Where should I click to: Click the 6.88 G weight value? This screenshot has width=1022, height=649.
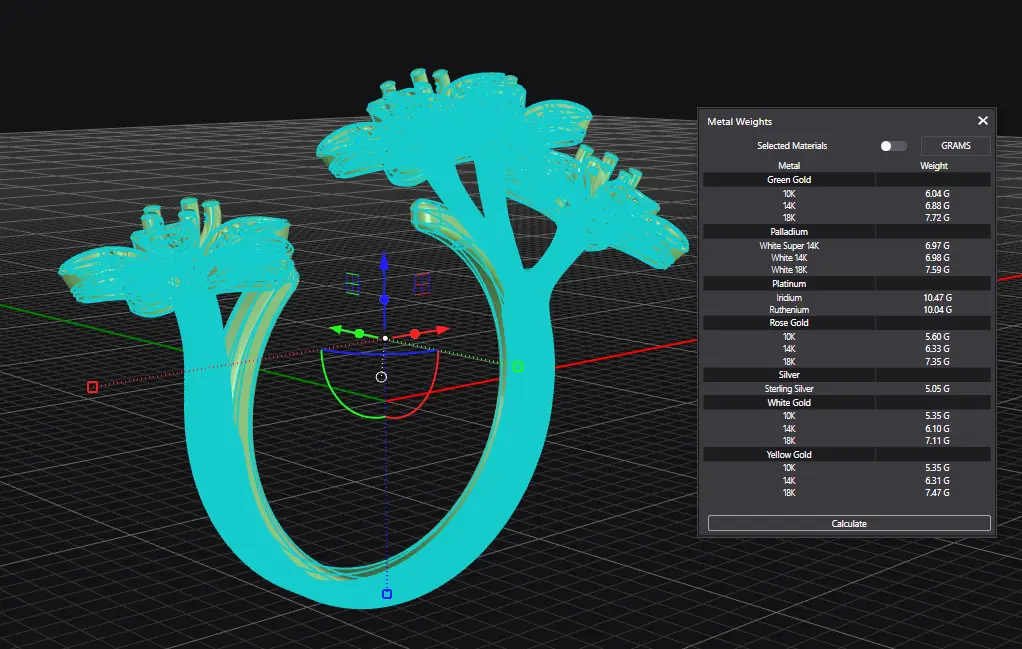pyautogui.click(x=937, y=206)
